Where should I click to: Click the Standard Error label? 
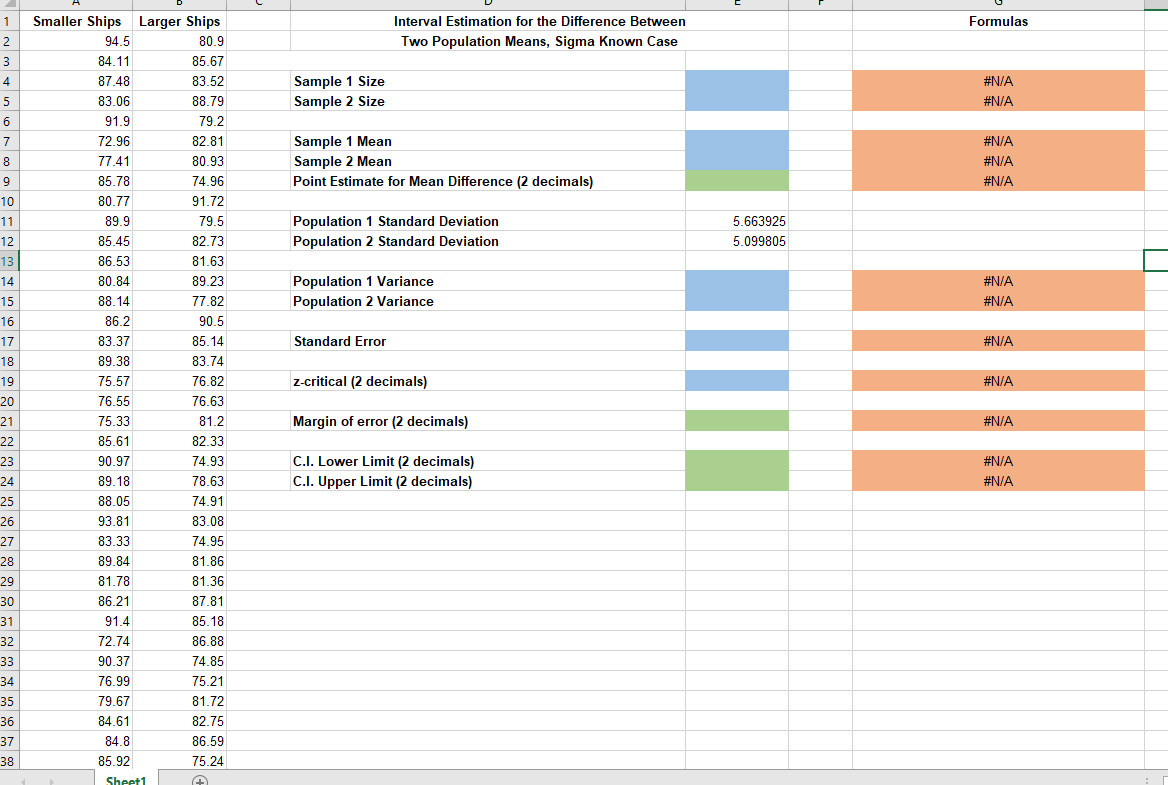pos(340,341)
